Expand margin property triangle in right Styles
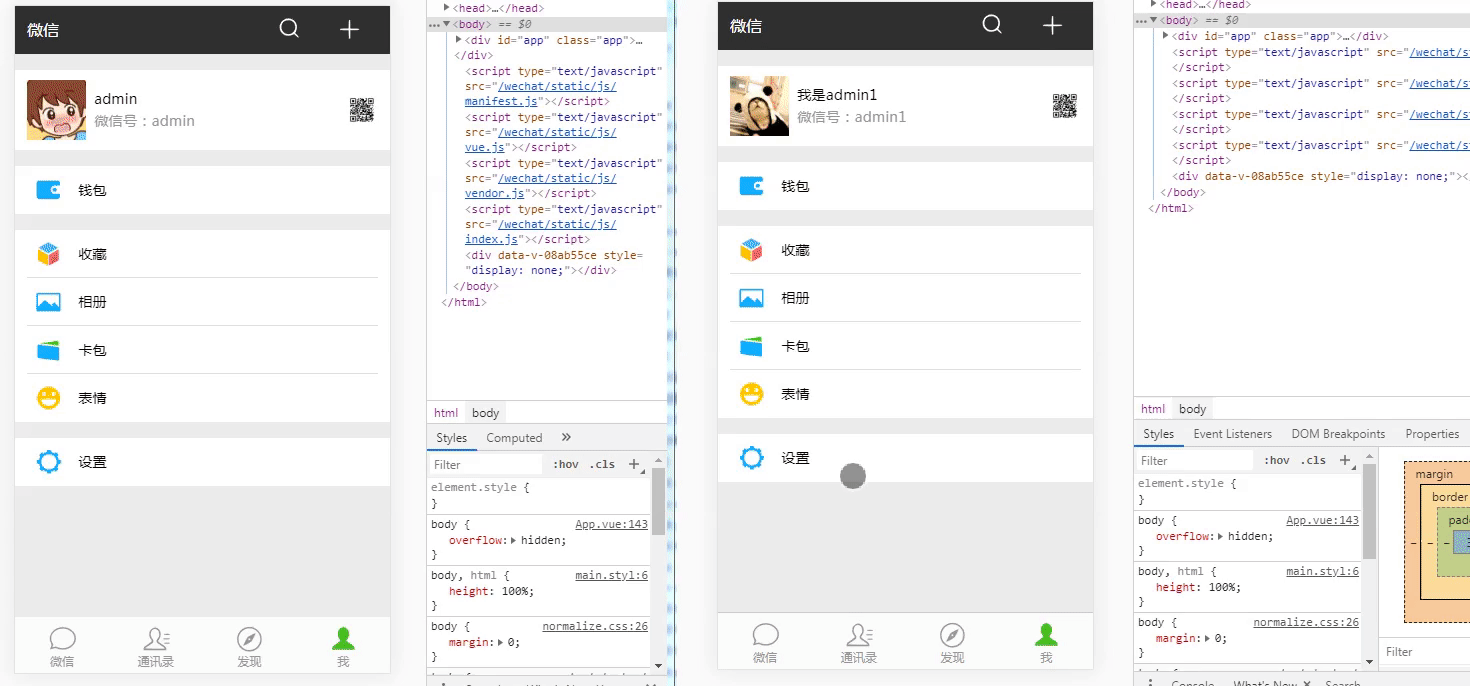The height and width of the screenshot is (686, 1470). pos(1207,638)
